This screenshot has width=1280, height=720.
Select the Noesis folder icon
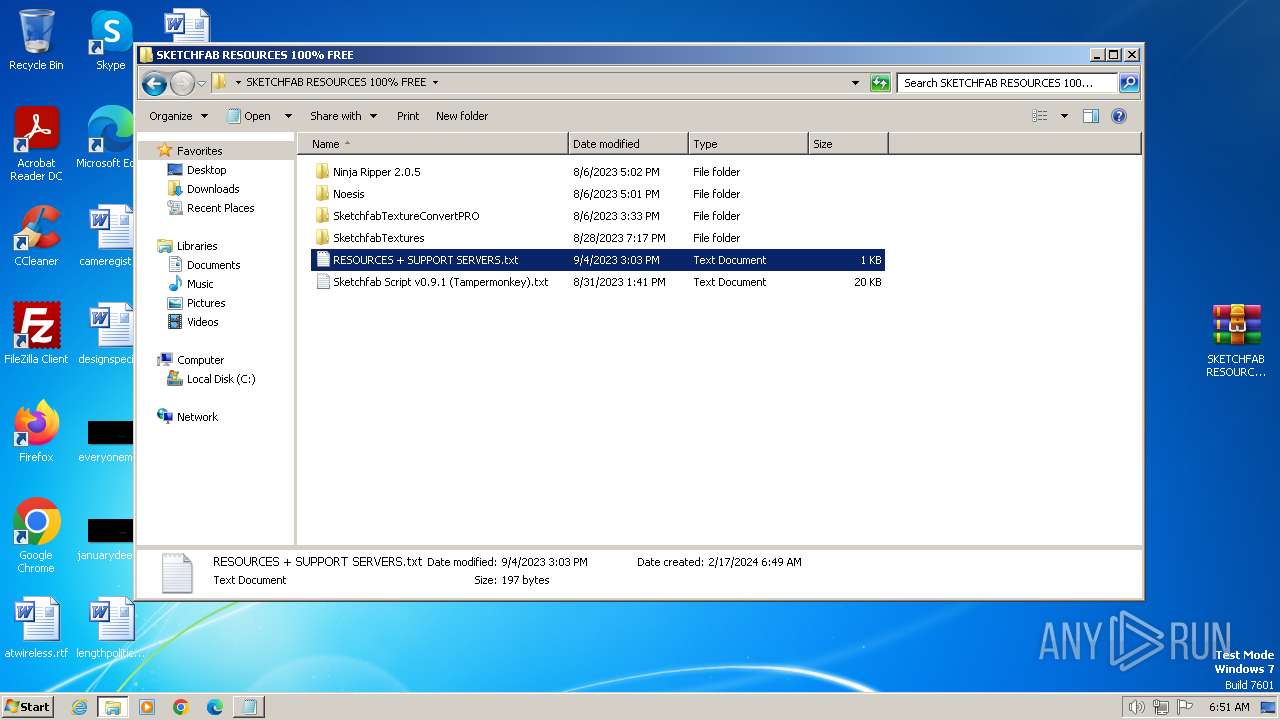(322, 194)
